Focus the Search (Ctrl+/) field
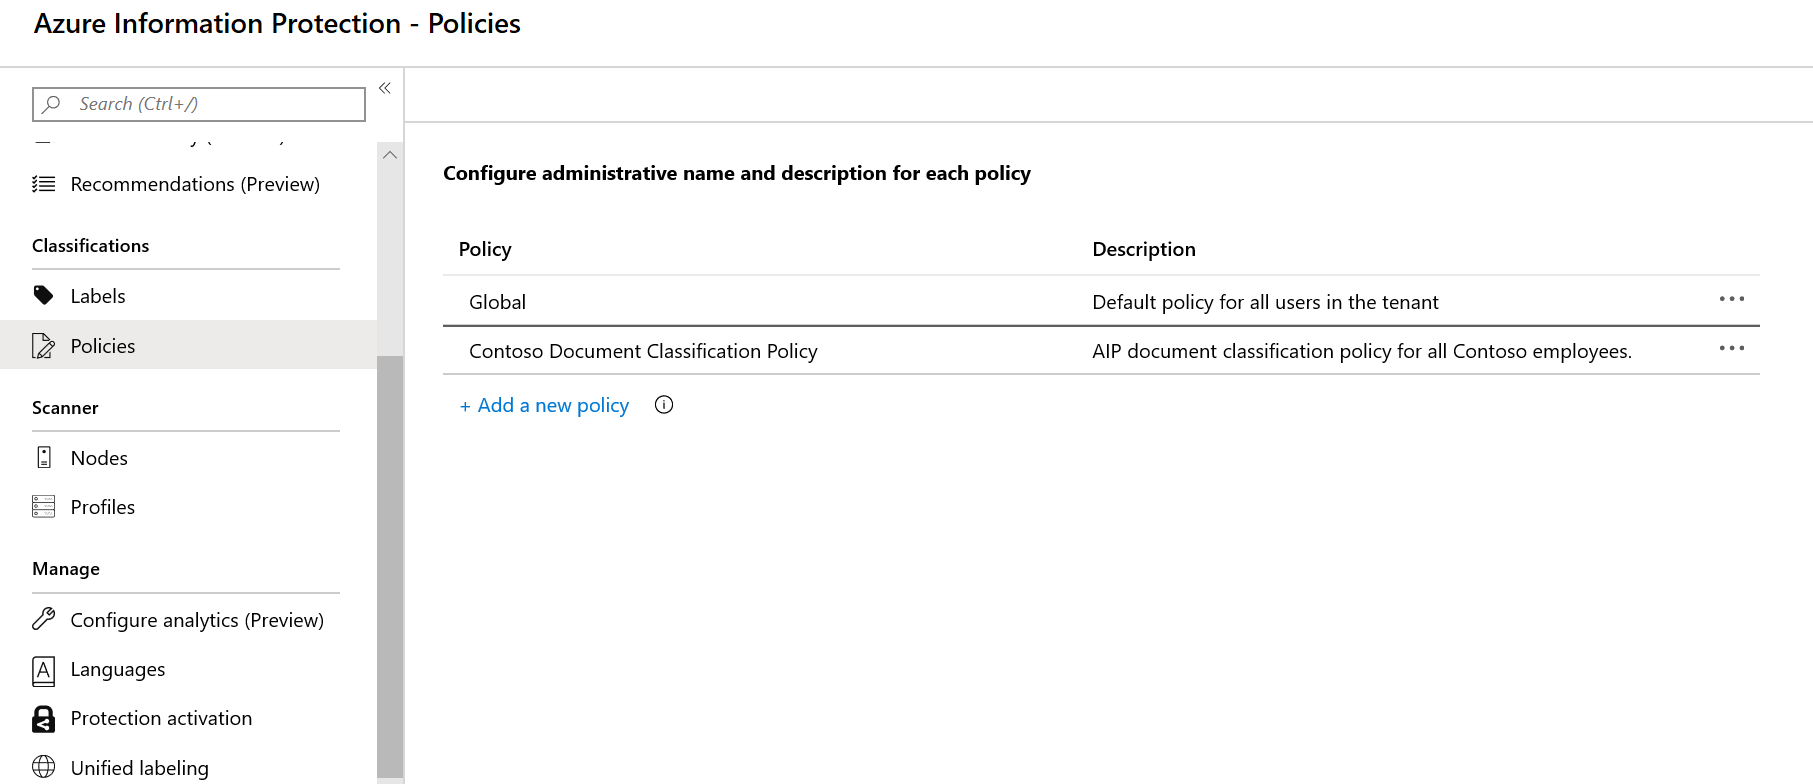This screenshot has width=1813, height=784. coord(199,104)
